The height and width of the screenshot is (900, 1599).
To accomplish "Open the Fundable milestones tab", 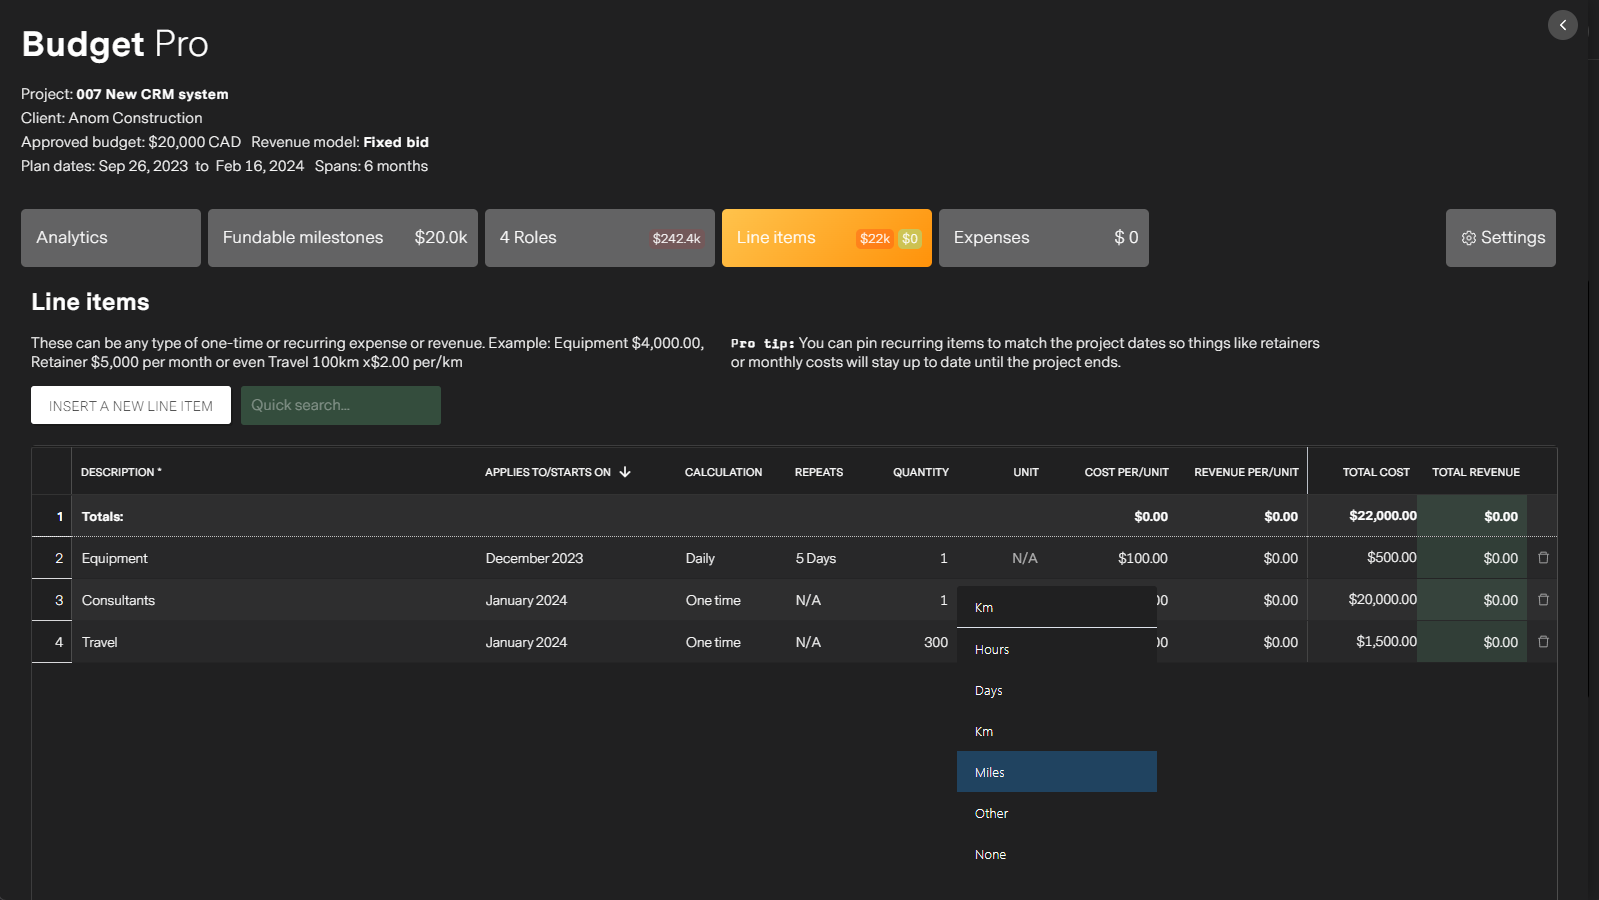I will tap(343, 238).
